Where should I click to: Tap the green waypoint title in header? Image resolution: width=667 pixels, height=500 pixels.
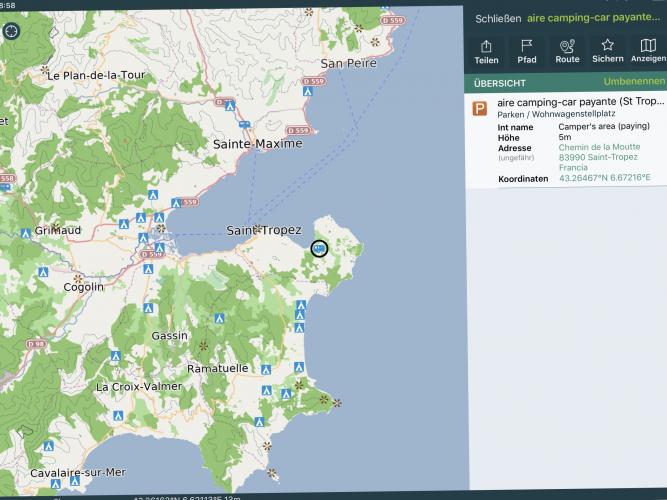594,18
